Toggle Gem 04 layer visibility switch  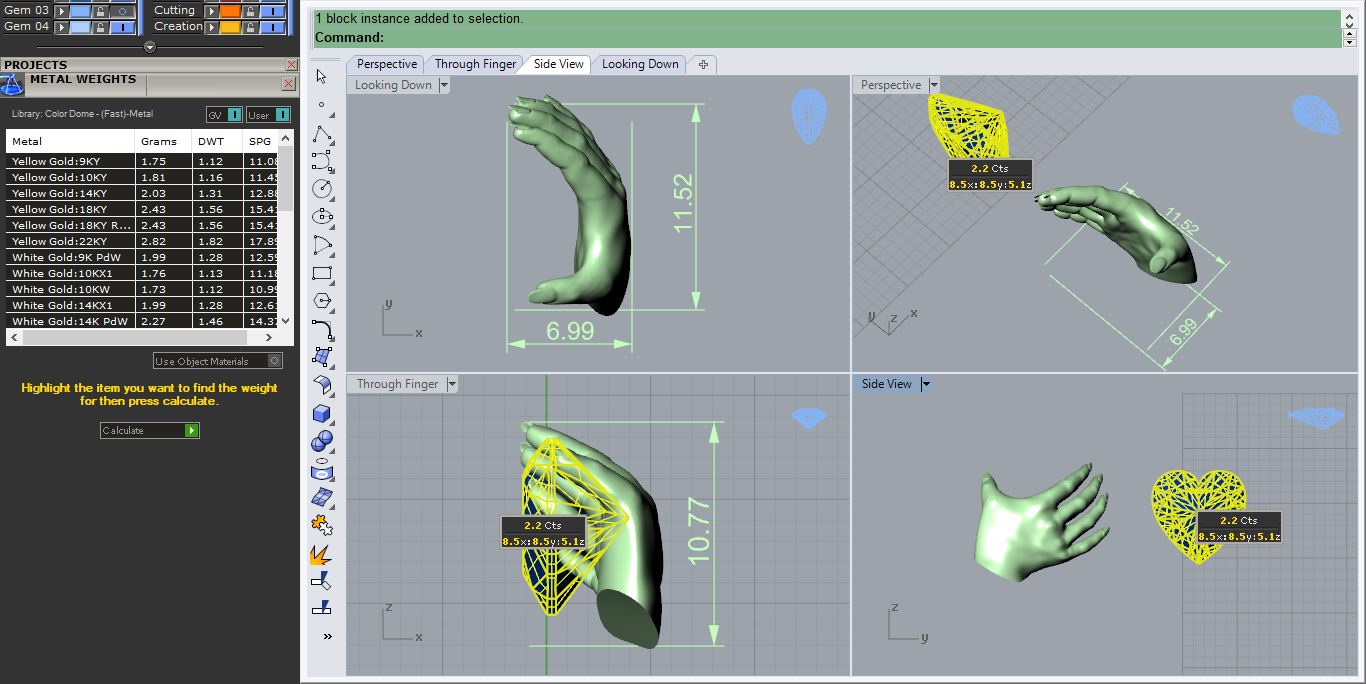122,27
